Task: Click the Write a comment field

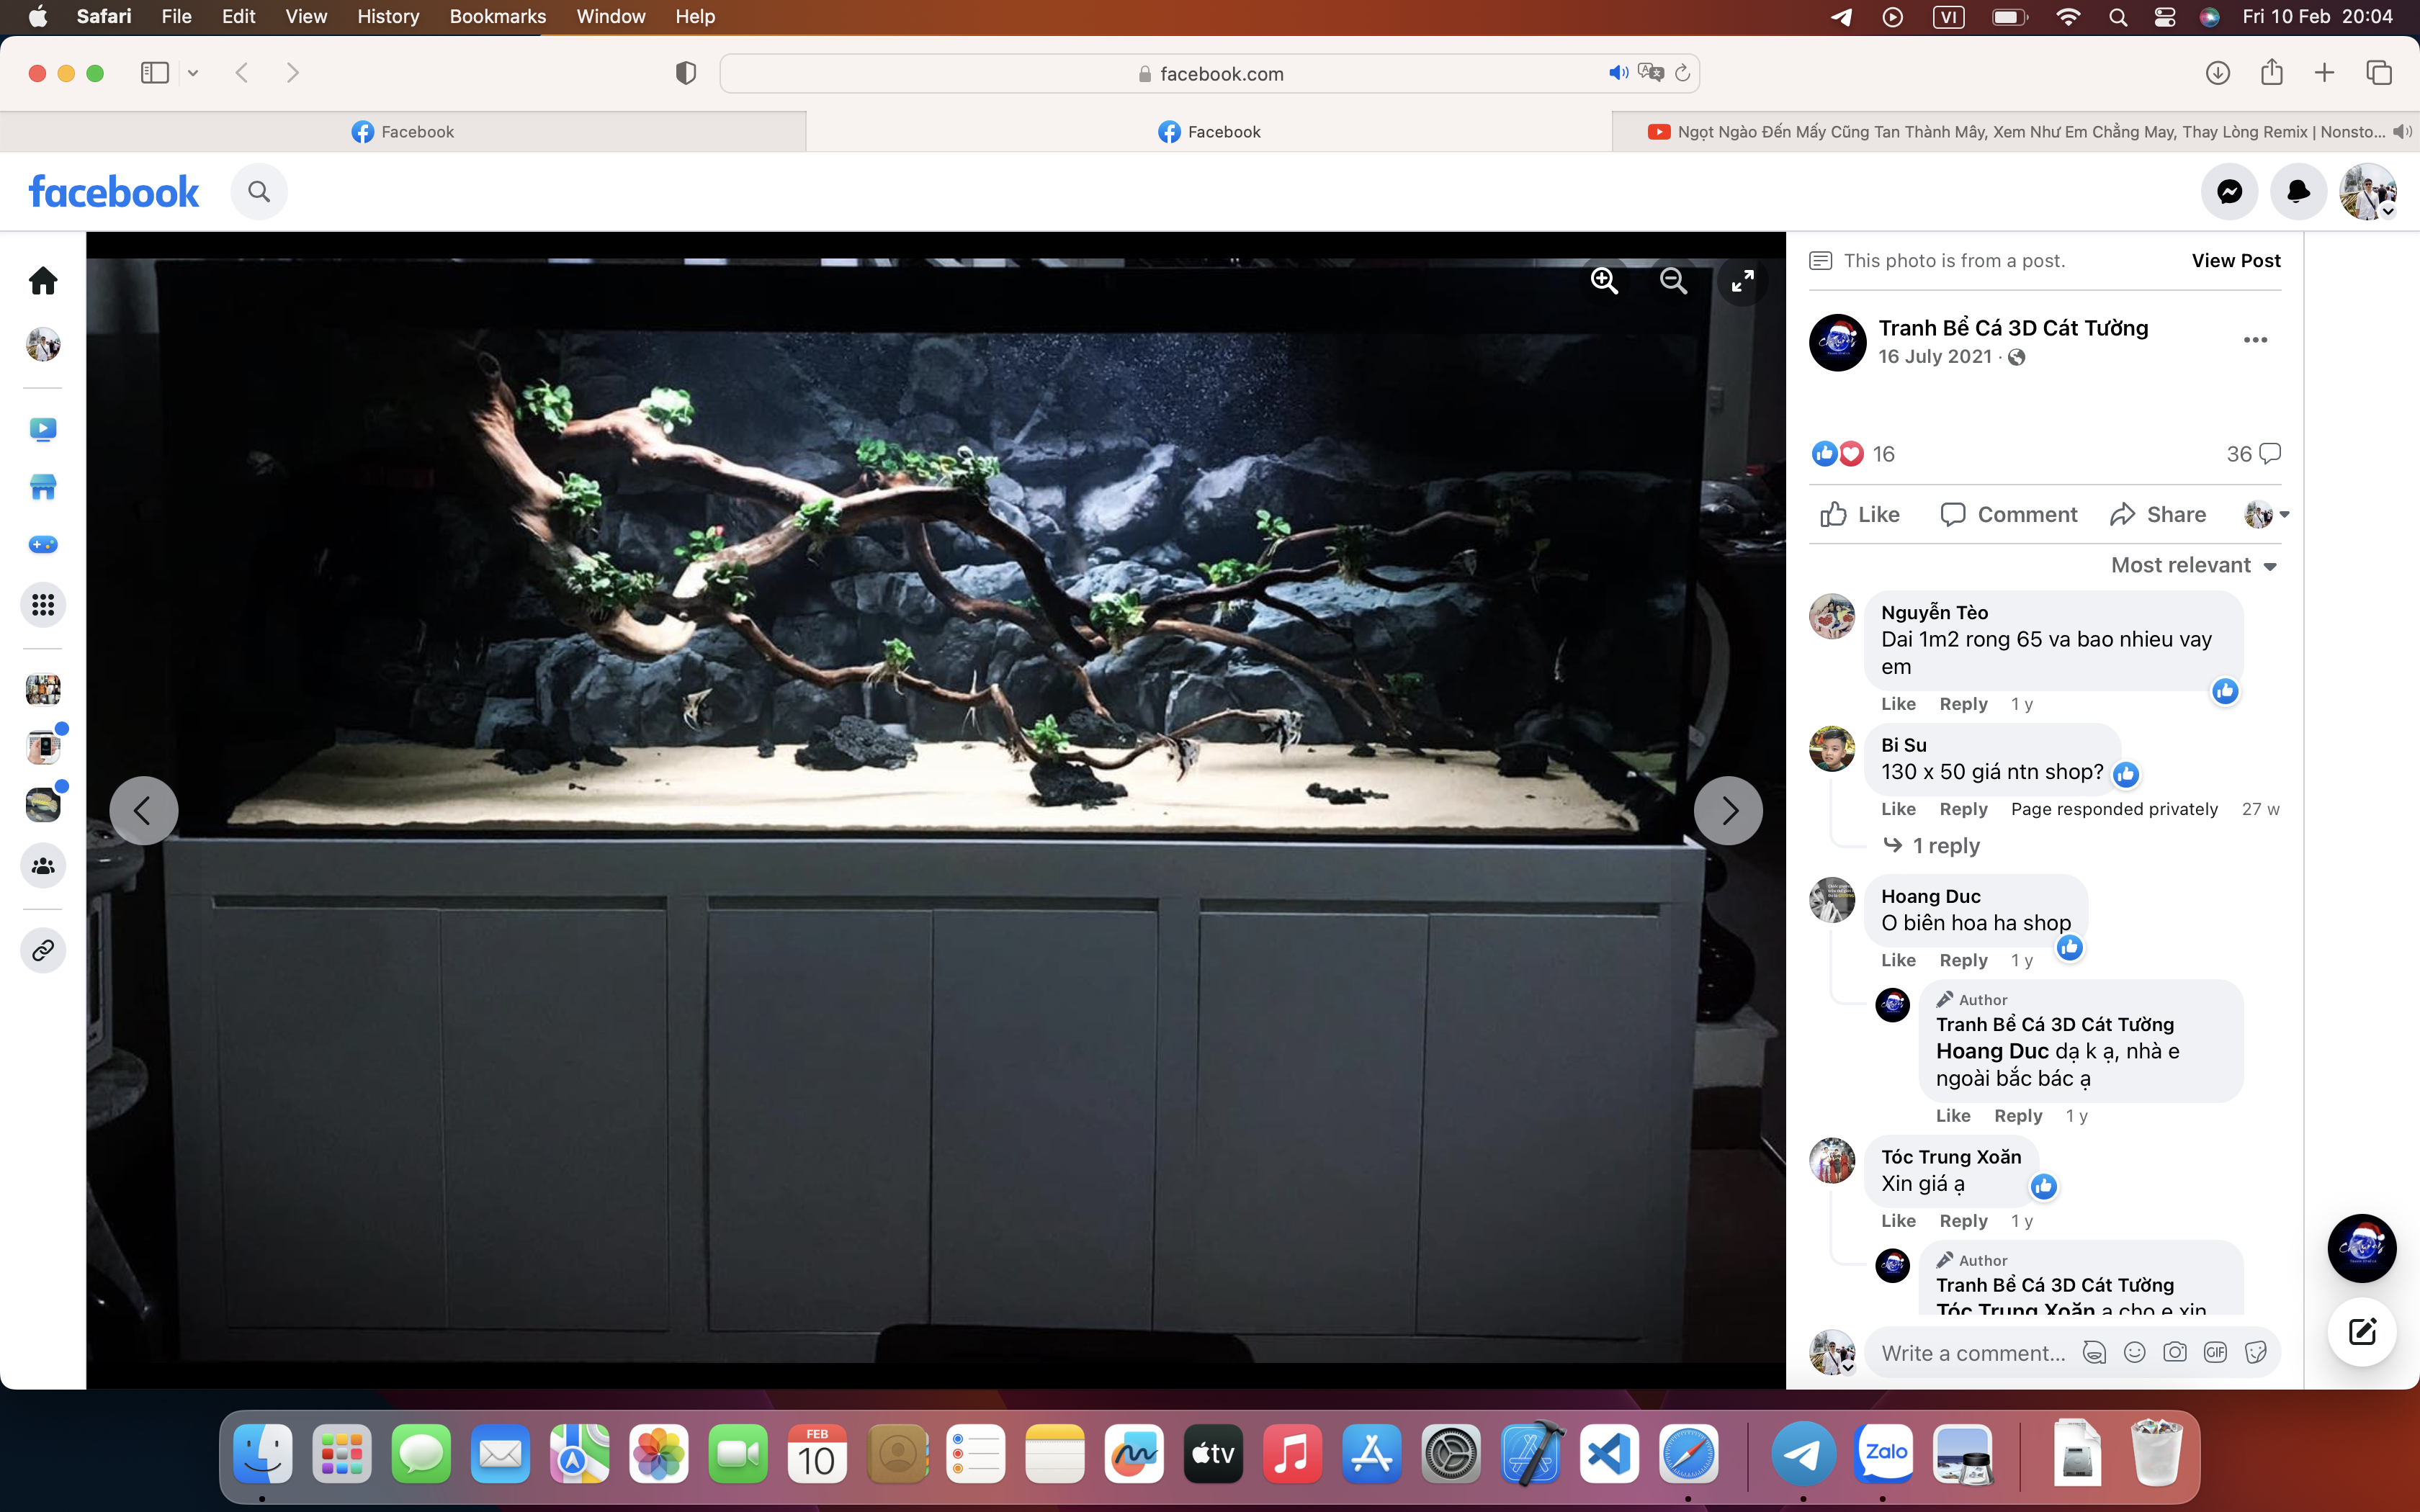Action: tap(1973, 1353)
